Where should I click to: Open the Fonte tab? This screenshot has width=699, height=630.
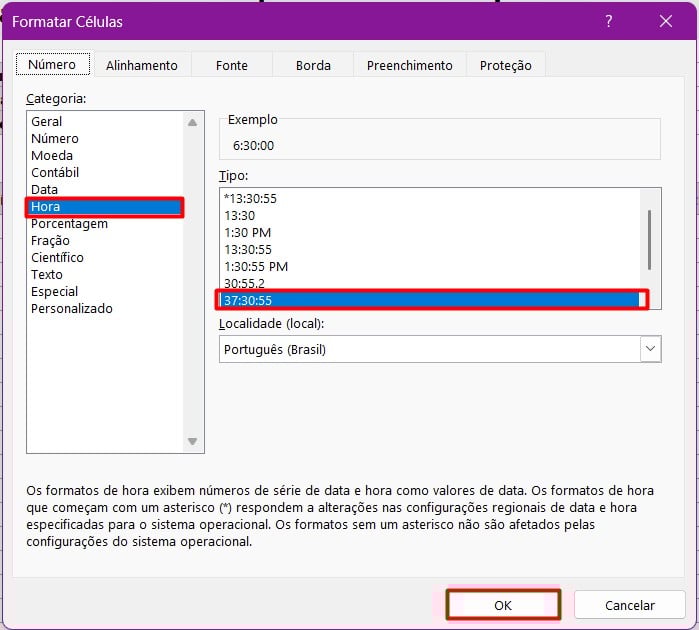pos(232,66)
